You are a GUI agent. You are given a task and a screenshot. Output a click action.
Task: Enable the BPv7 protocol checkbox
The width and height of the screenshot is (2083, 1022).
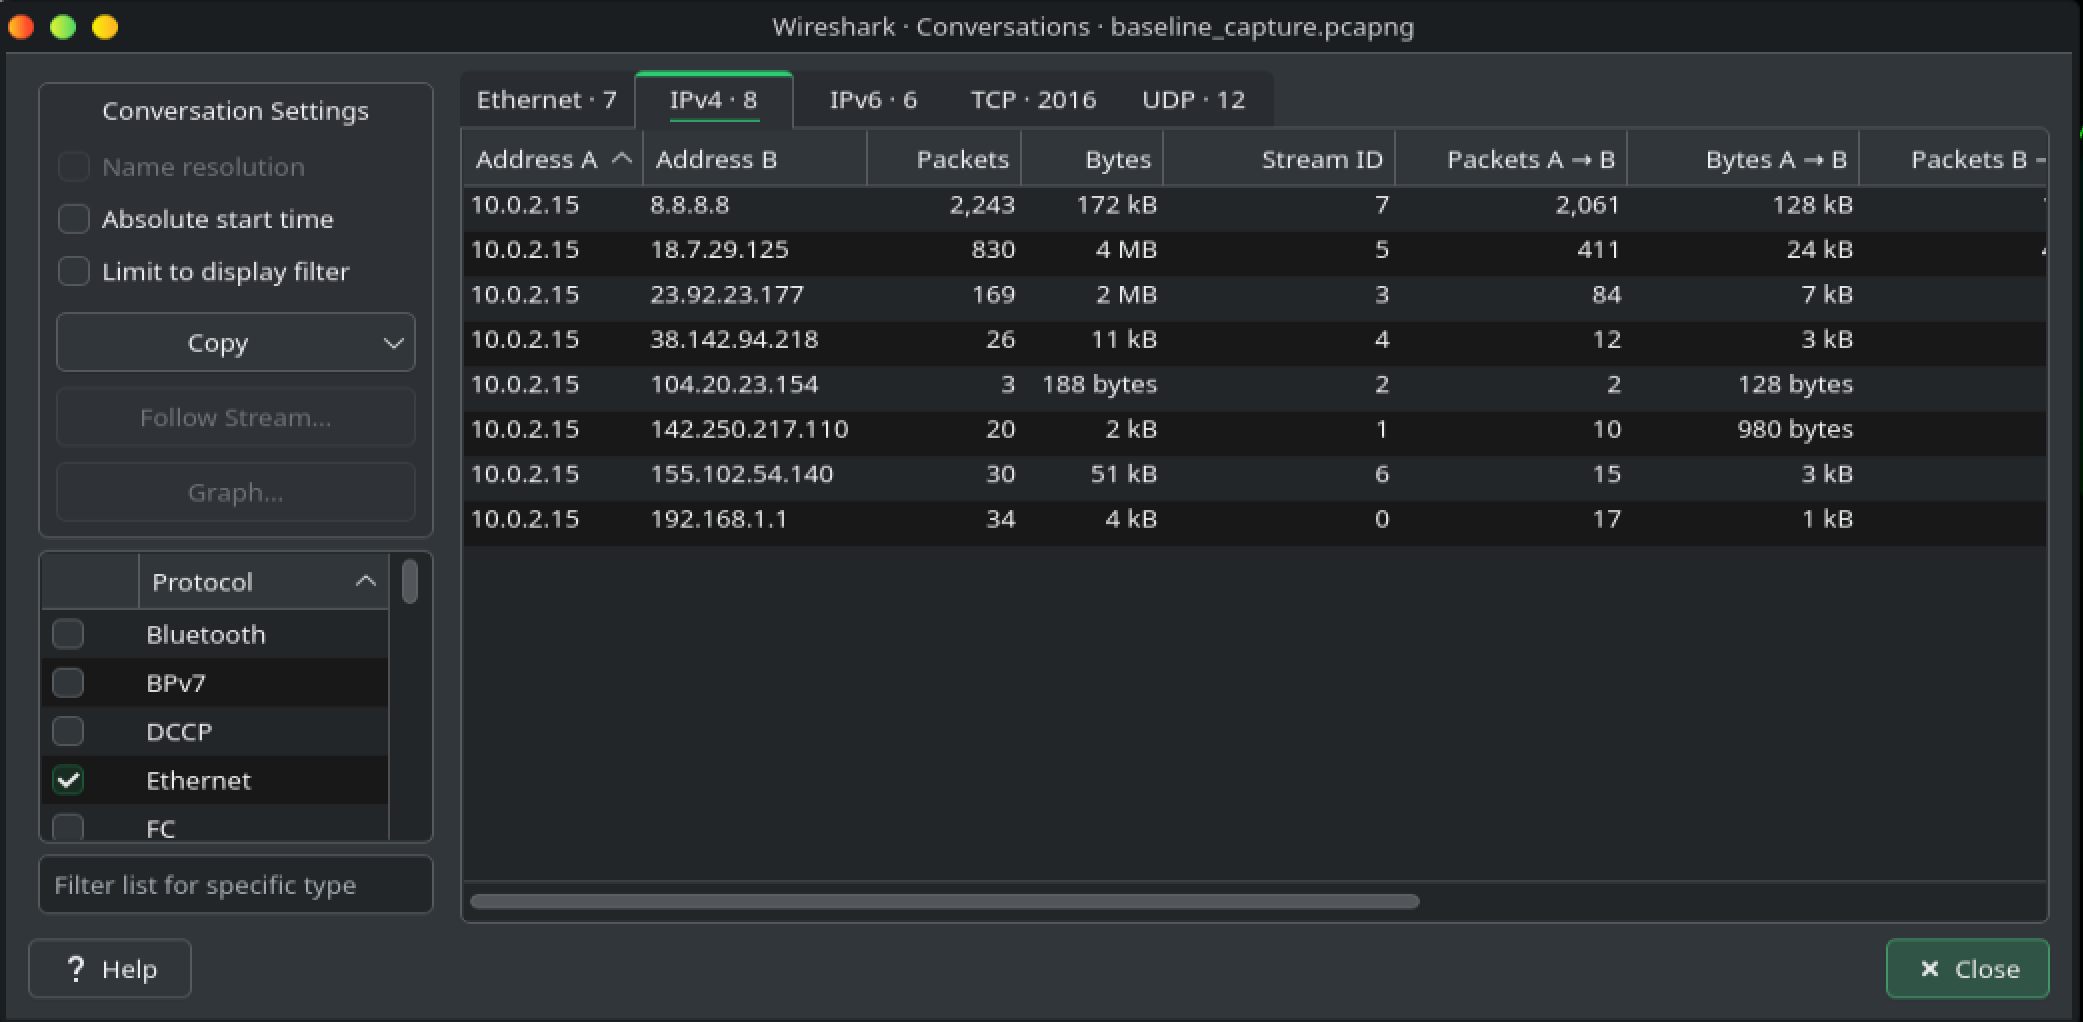(x=68, y=683)
